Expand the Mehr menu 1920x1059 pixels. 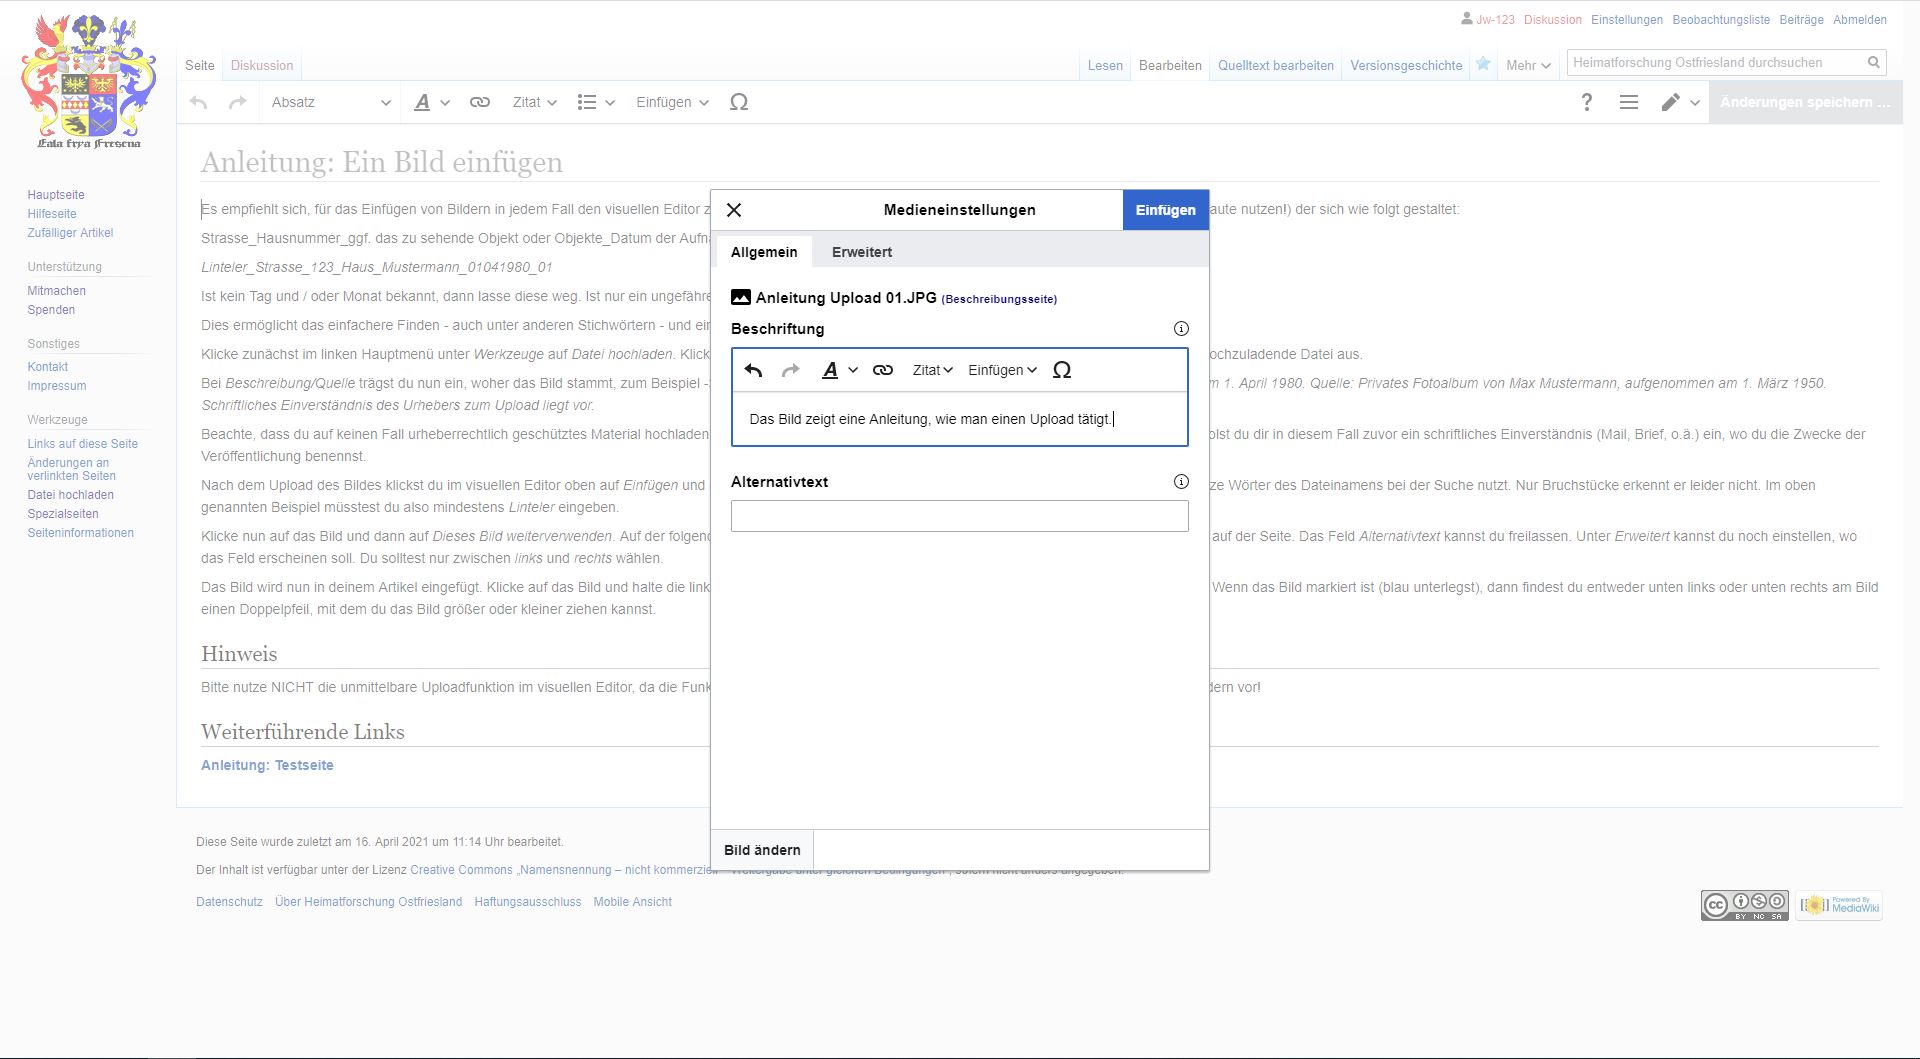pos(1528,65)
